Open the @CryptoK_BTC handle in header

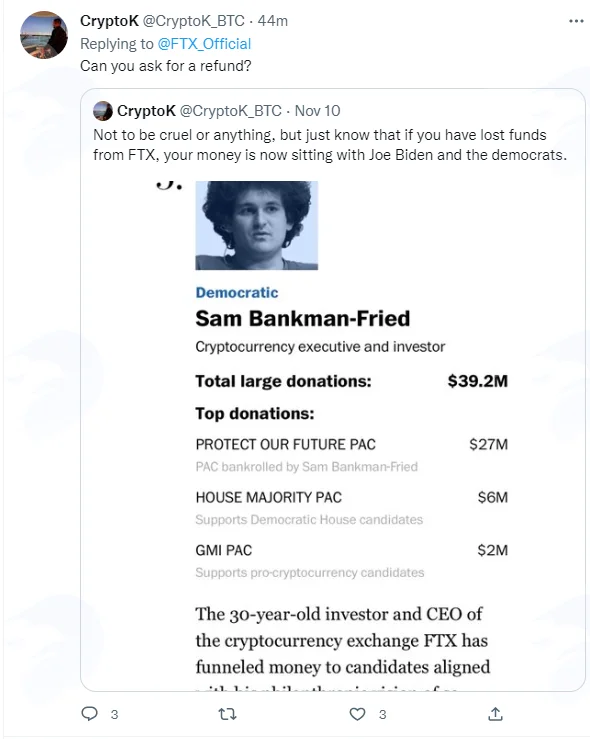194,21
